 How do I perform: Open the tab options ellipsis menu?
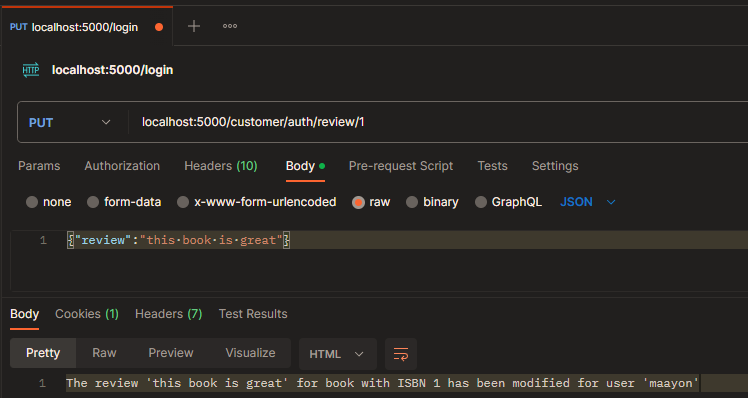click(230, 26)
